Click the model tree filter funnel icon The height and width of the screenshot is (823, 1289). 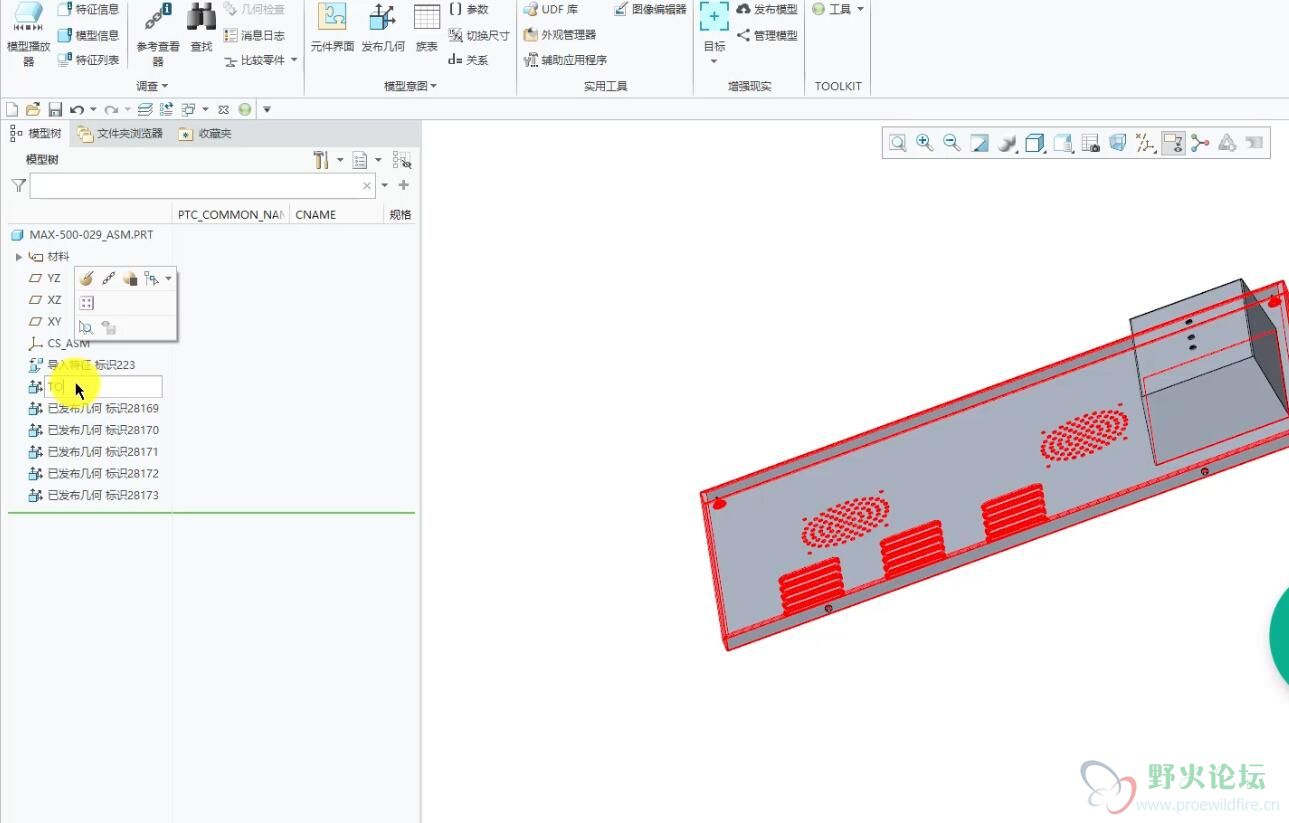18,185
